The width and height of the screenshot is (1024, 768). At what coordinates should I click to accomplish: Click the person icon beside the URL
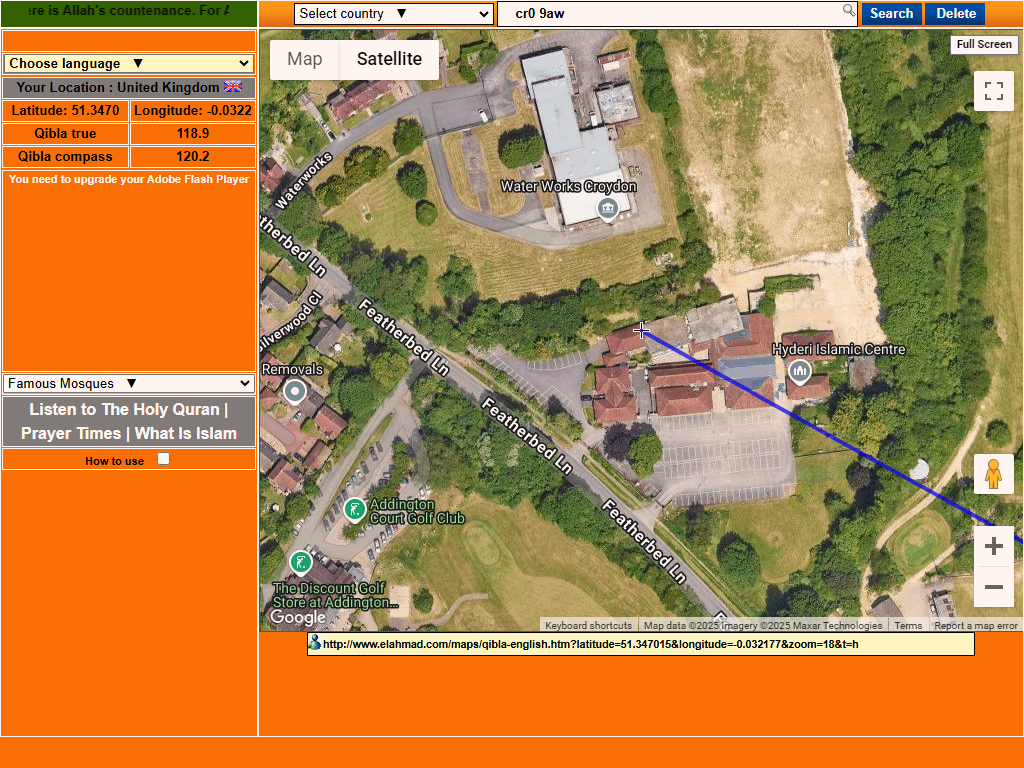314,643
